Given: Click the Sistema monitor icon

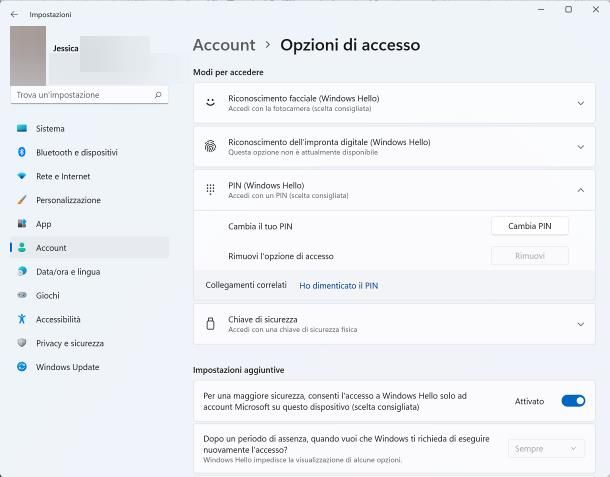Looking at the screenshot, I should (x=22, y=128).
